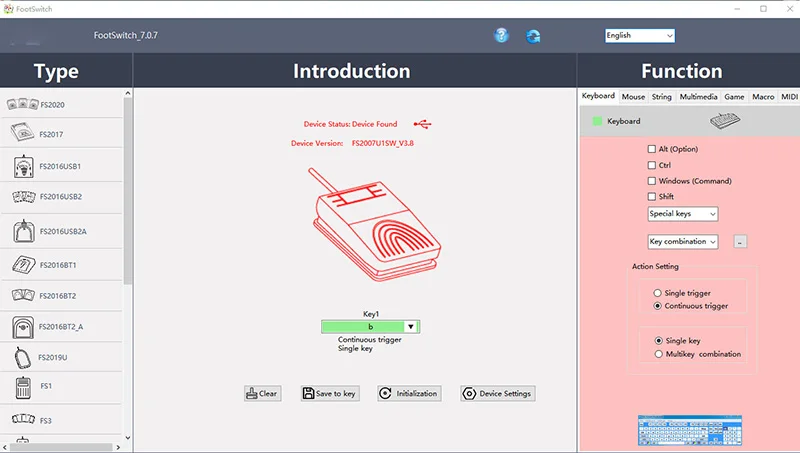Select the FS2016BT1 pedal icon
Image resolution: width=800 pixels, height=453 pixels.
pos(22,264)
